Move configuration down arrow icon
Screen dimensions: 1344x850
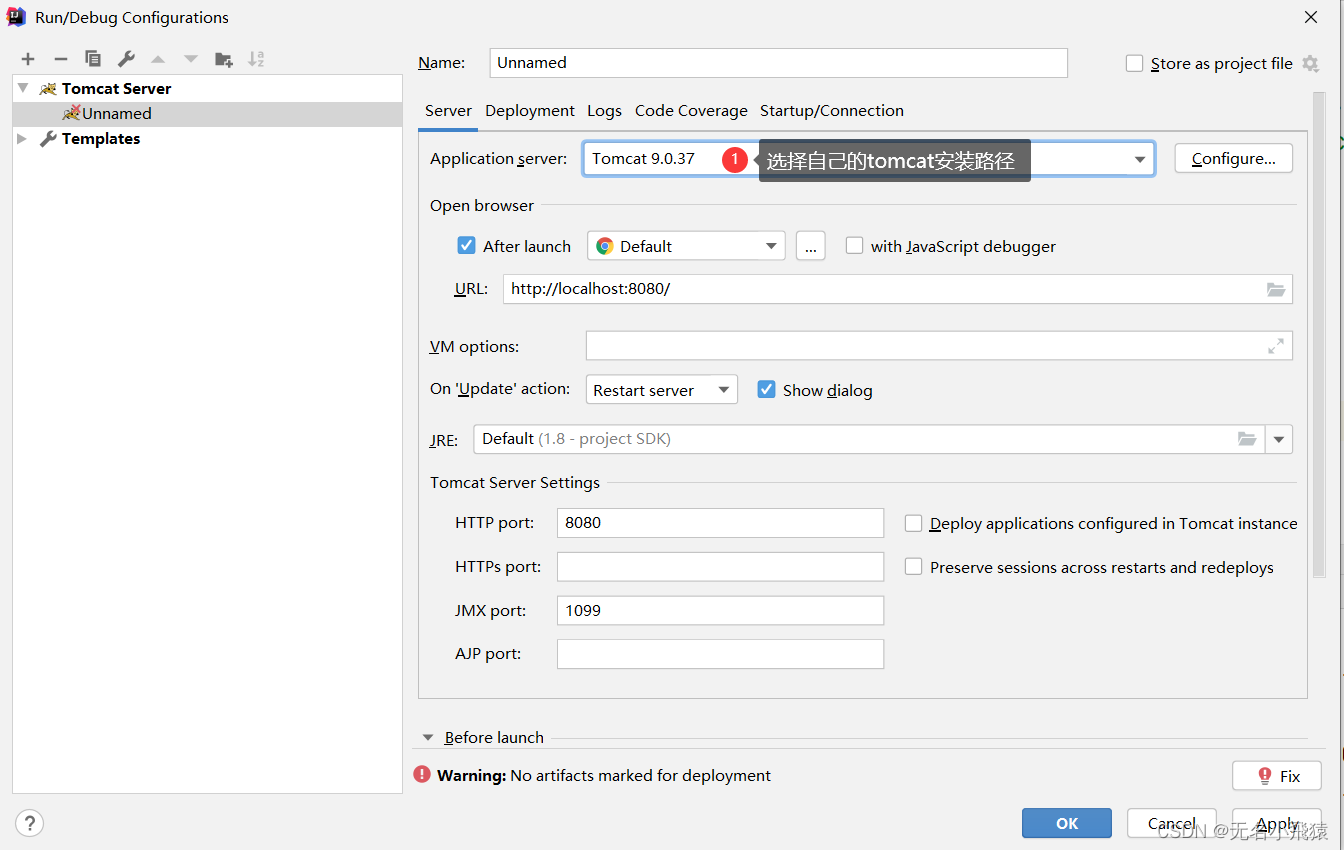[x=191, y=59]
